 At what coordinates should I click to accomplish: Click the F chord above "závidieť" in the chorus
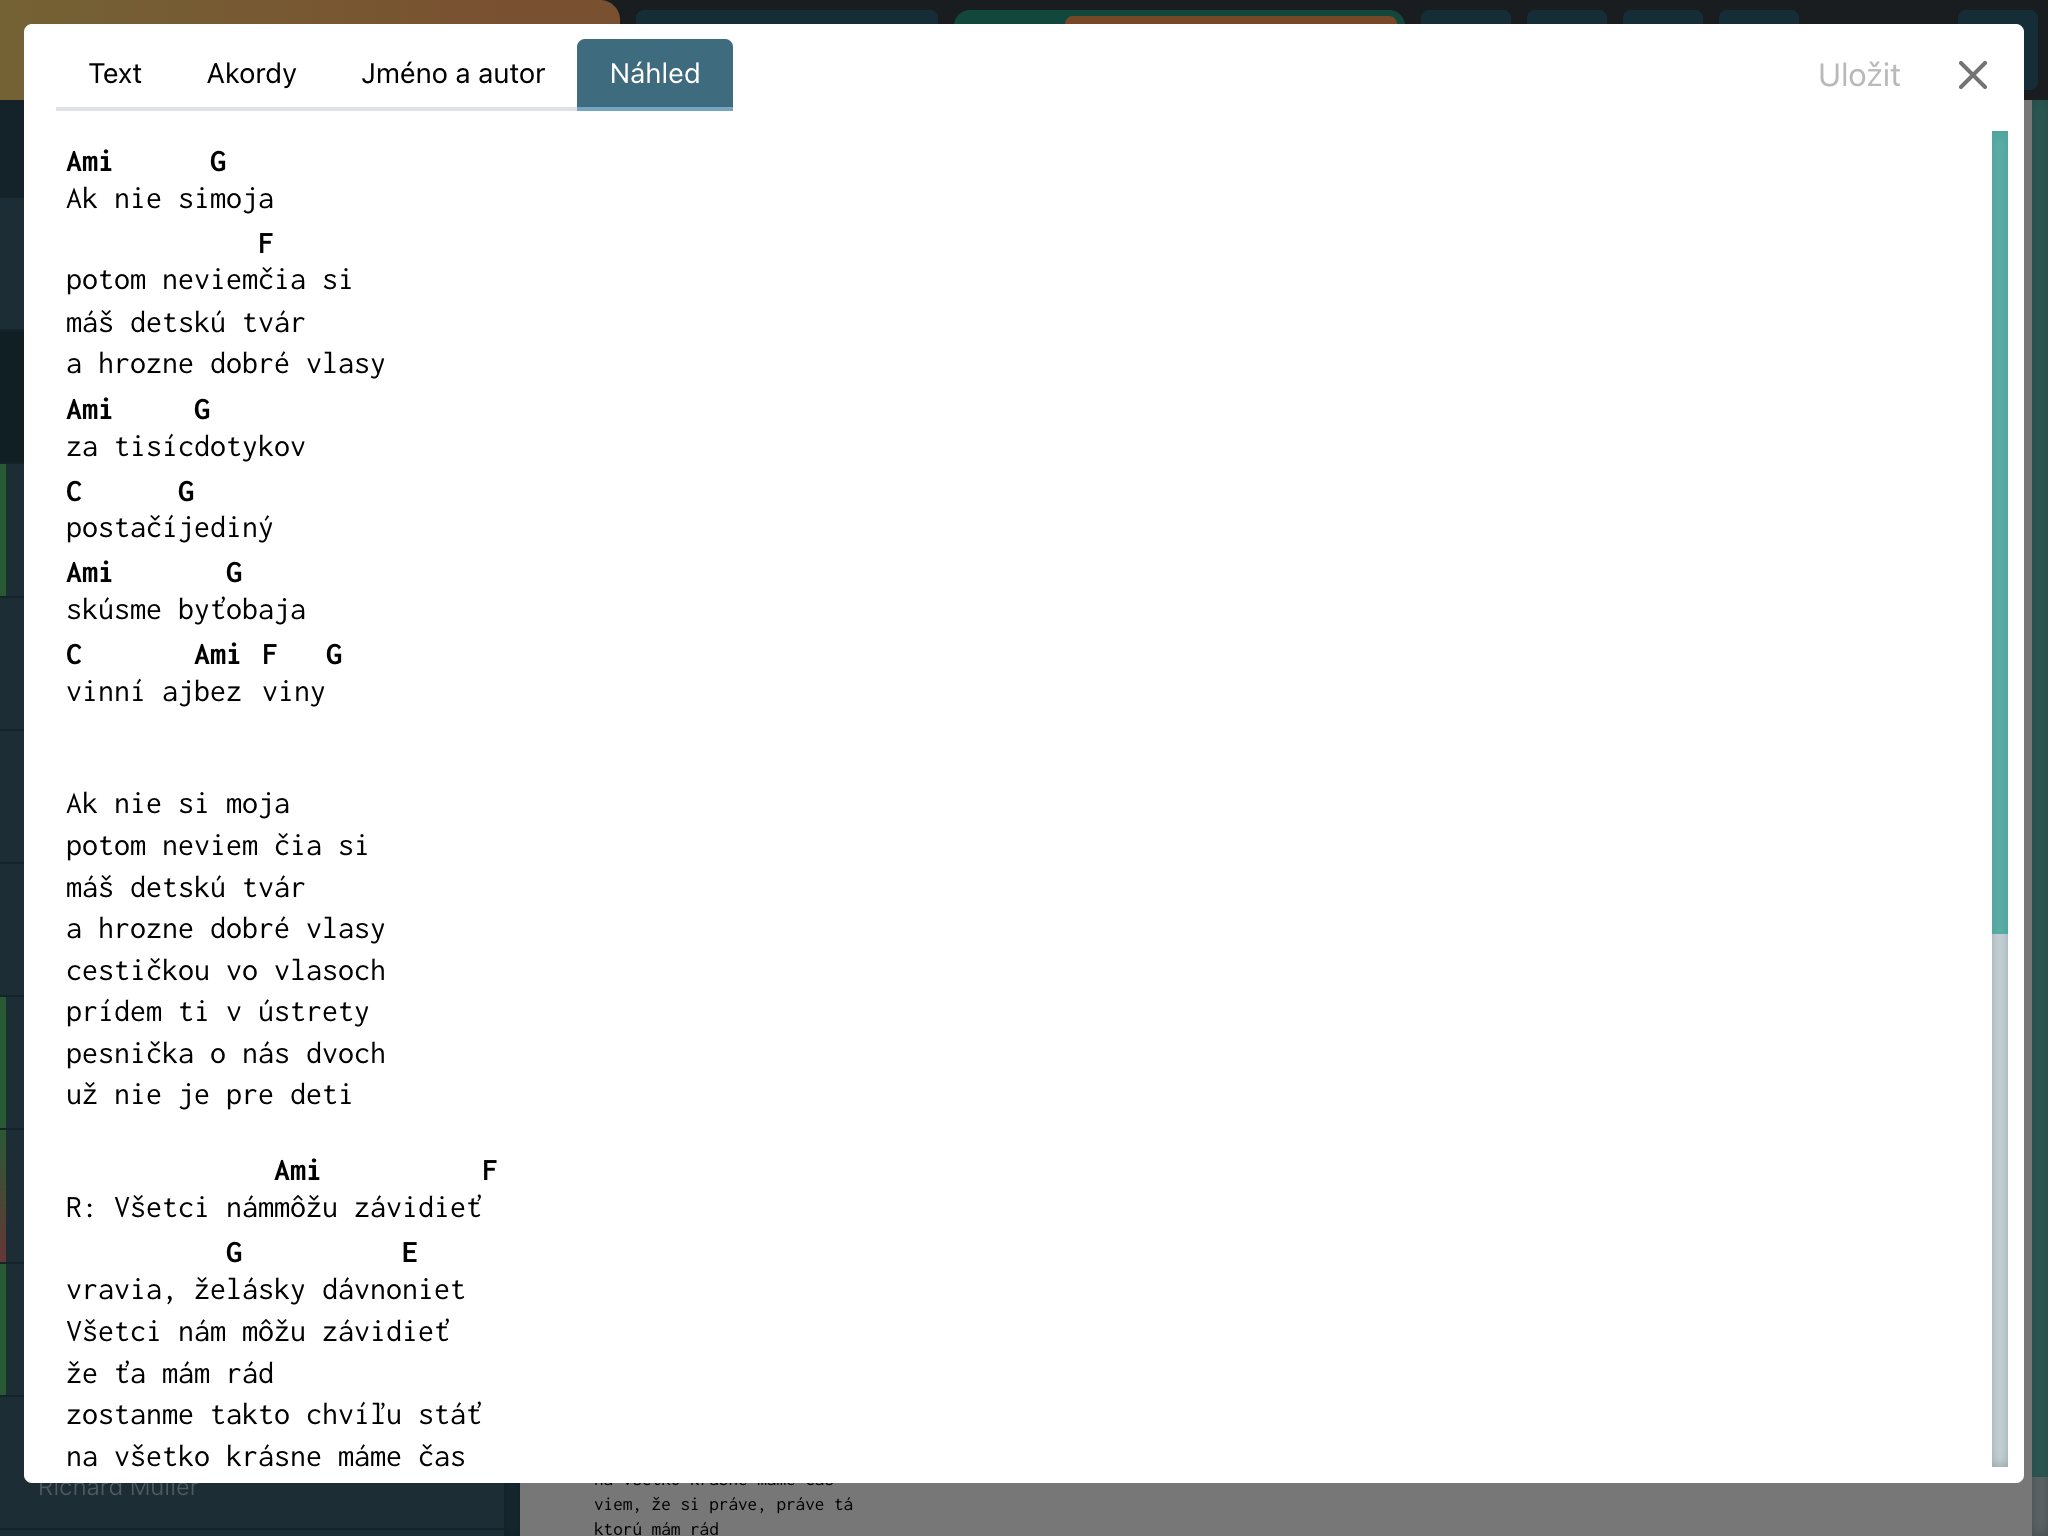point(489,1171)
